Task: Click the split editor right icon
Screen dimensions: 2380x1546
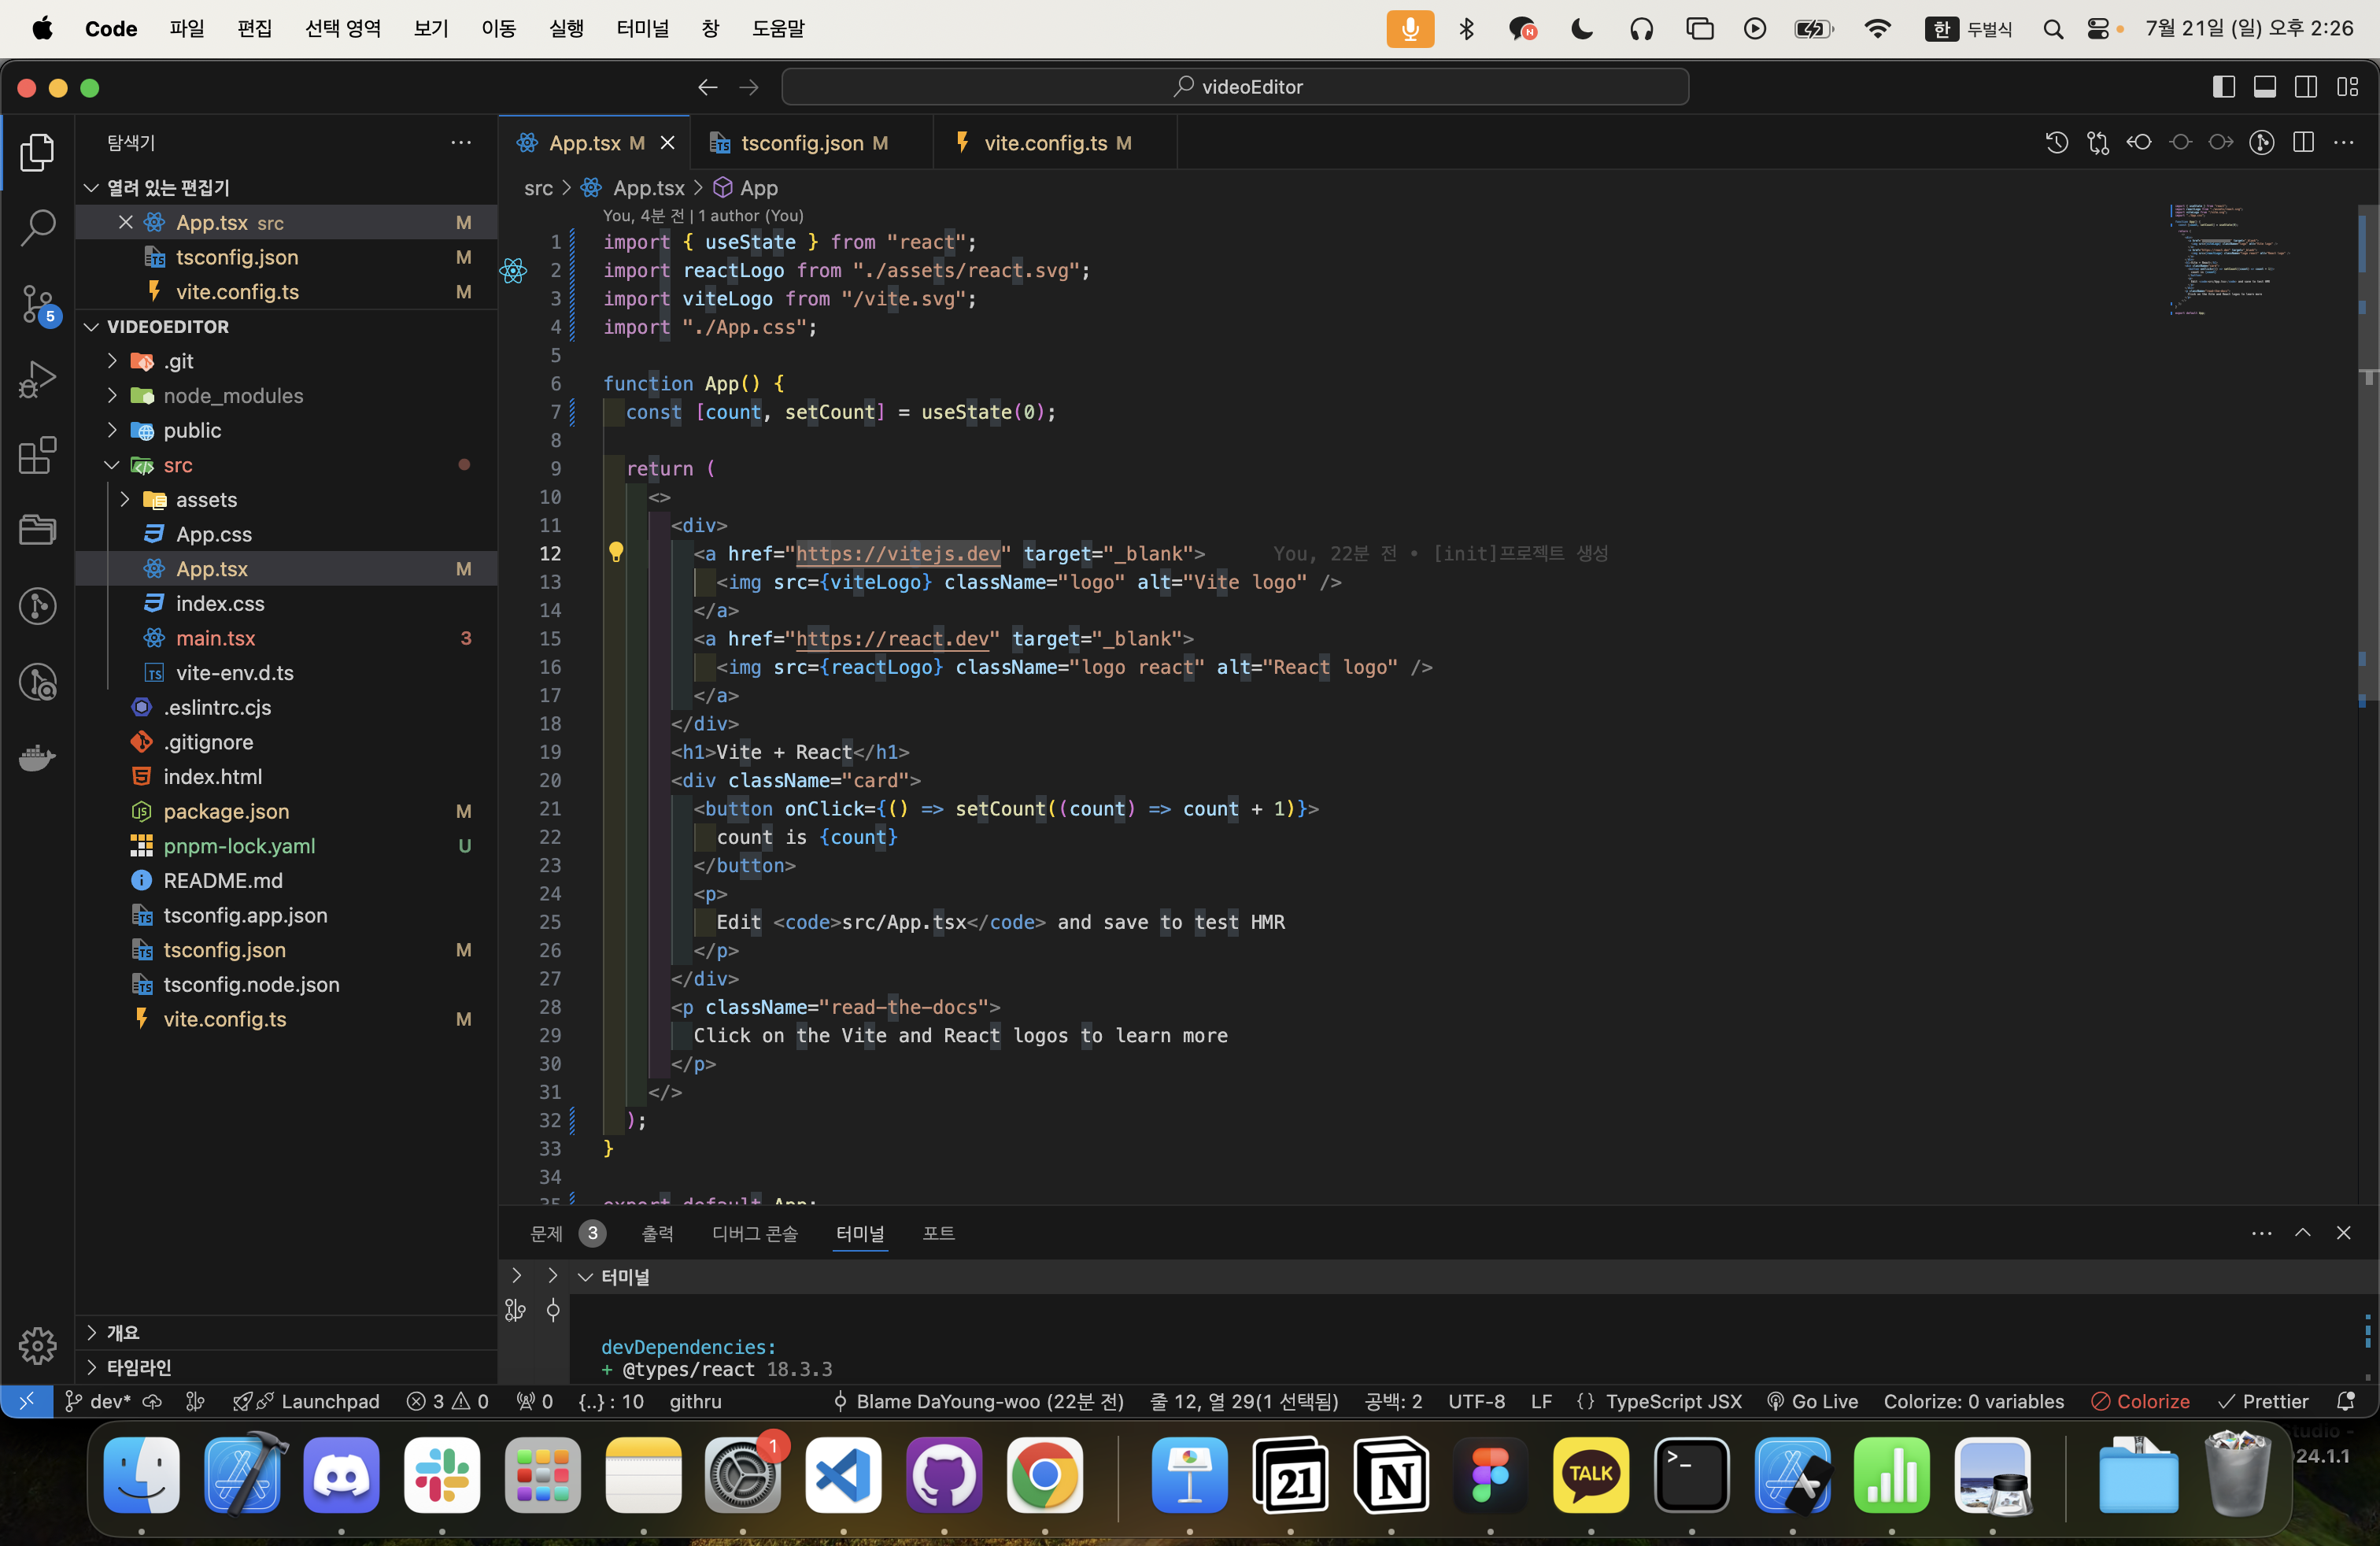Action: pos(2303,143)
